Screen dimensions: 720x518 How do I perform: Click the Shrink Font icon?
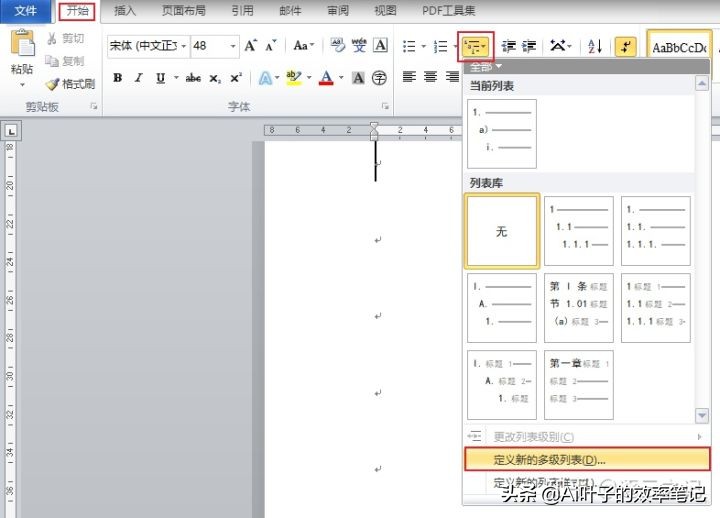click(271, 45)
